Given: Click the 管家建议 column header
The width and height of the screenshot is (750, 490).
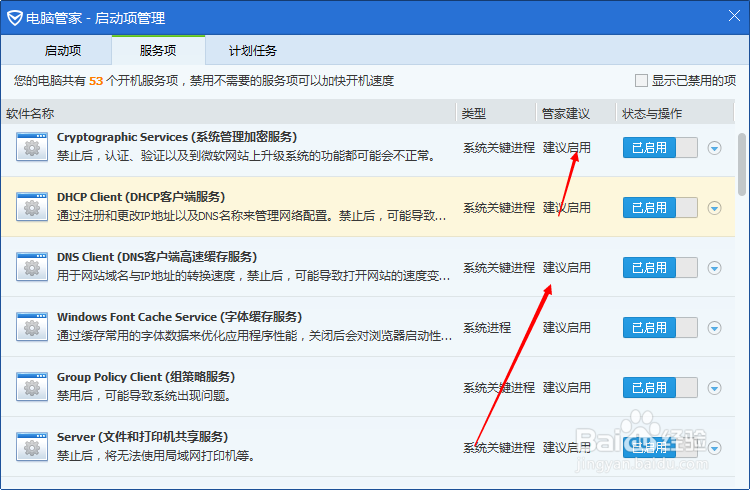Looking at the screenshot, I should click(576, 113).
